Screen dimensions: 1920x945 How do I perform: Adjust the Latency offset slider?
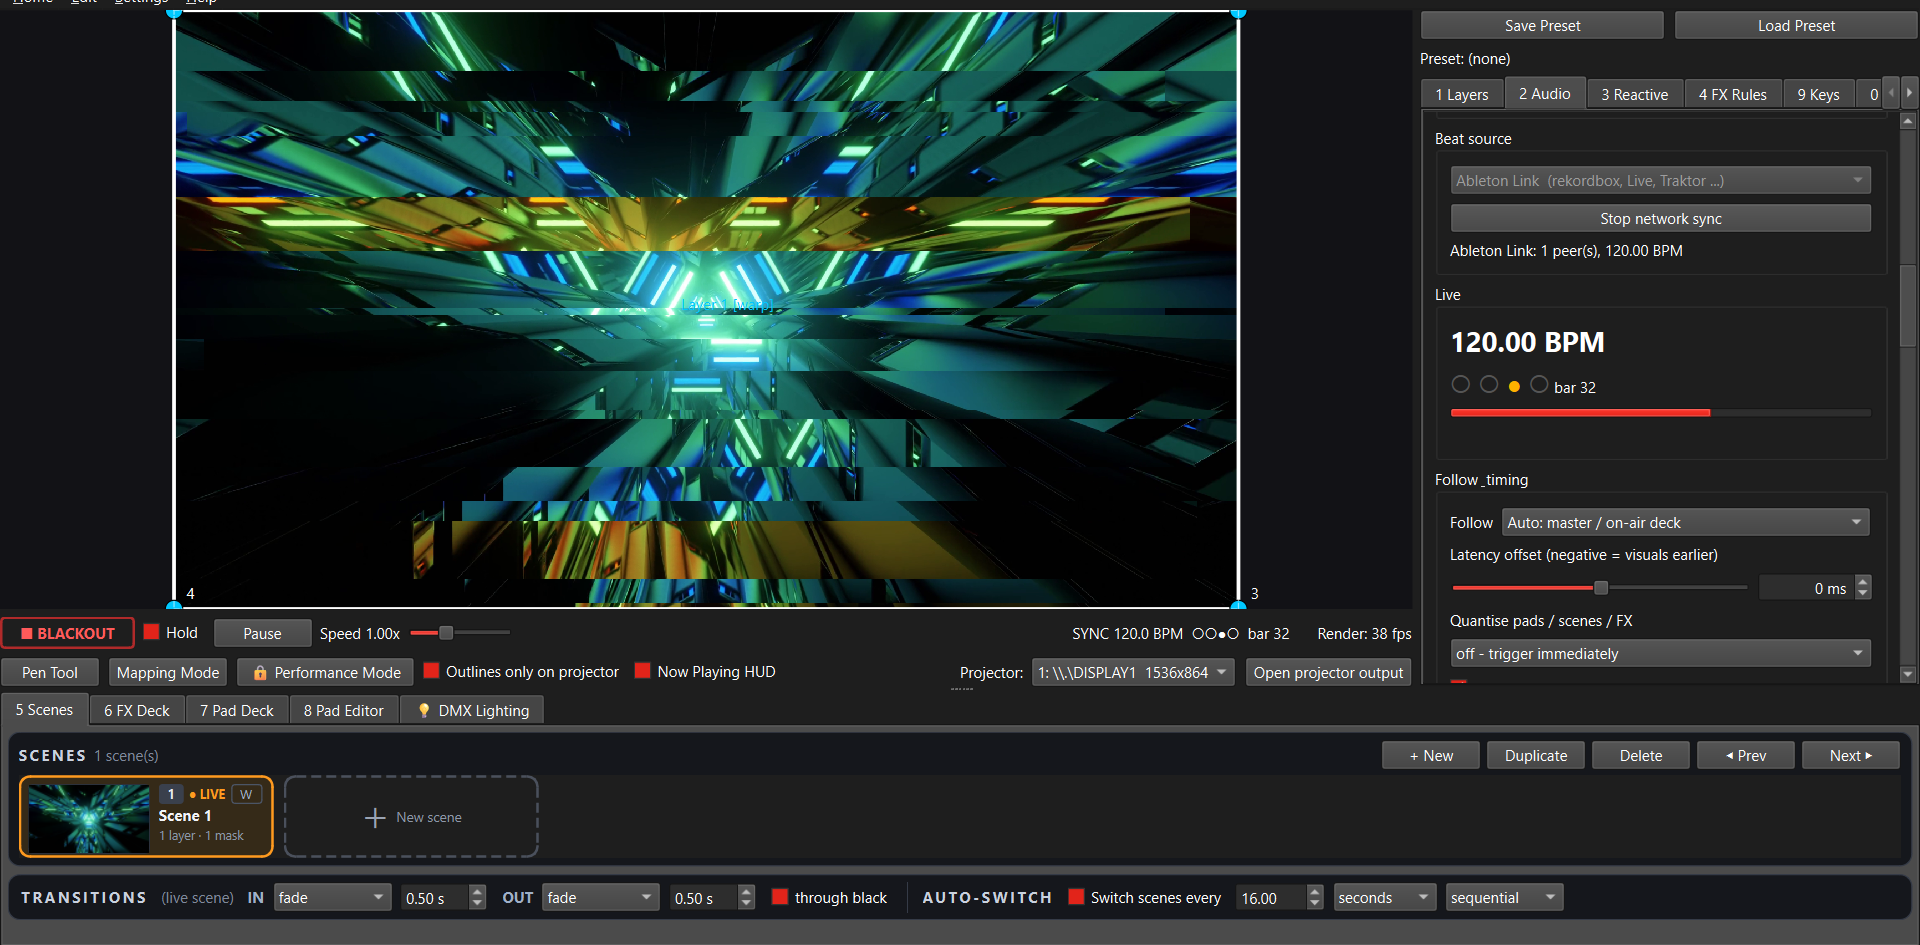click(x=1599, y=588)
